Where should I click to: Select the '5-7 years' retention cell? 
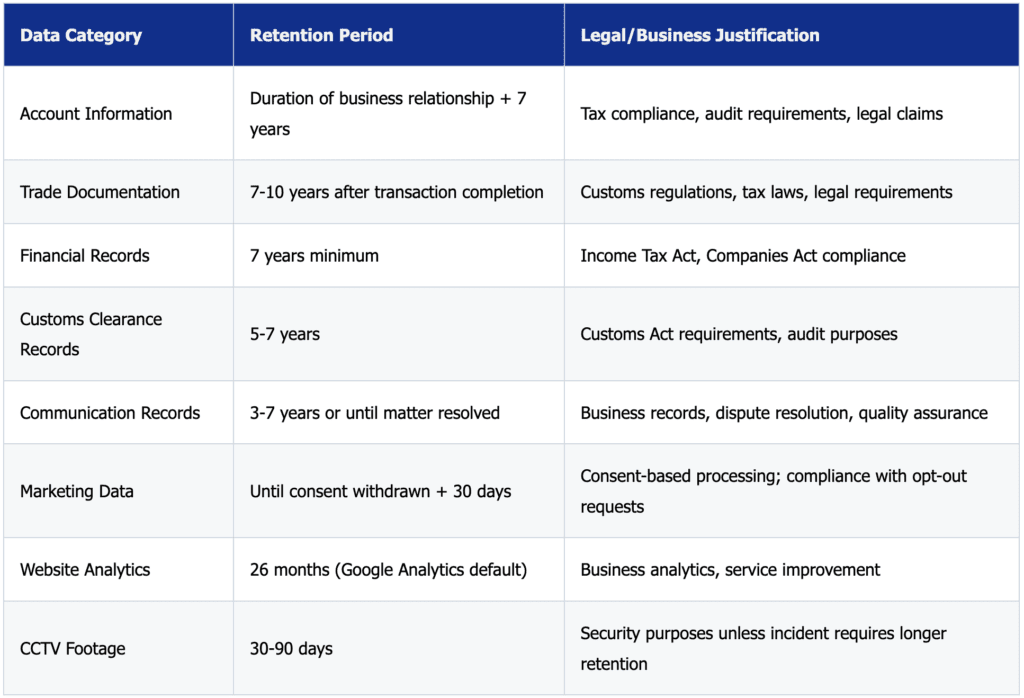(285, 334)
